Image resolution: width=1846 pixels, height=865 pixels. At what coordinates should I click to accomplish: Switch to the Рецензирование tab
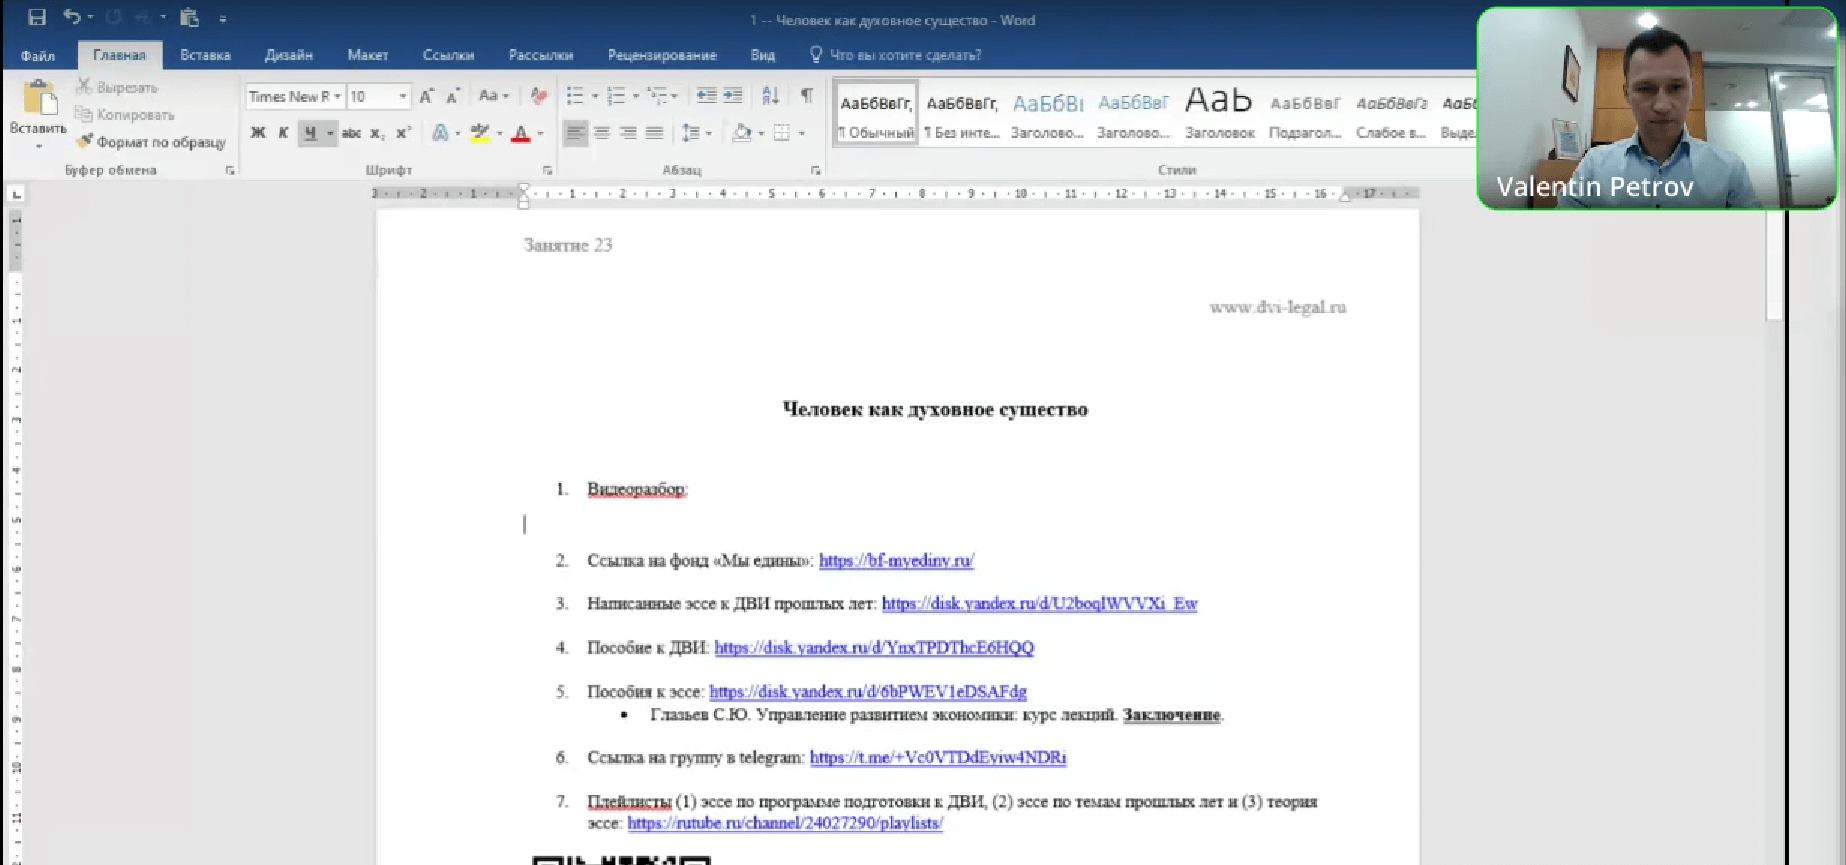pyautogui.click(x=662, y=55)
